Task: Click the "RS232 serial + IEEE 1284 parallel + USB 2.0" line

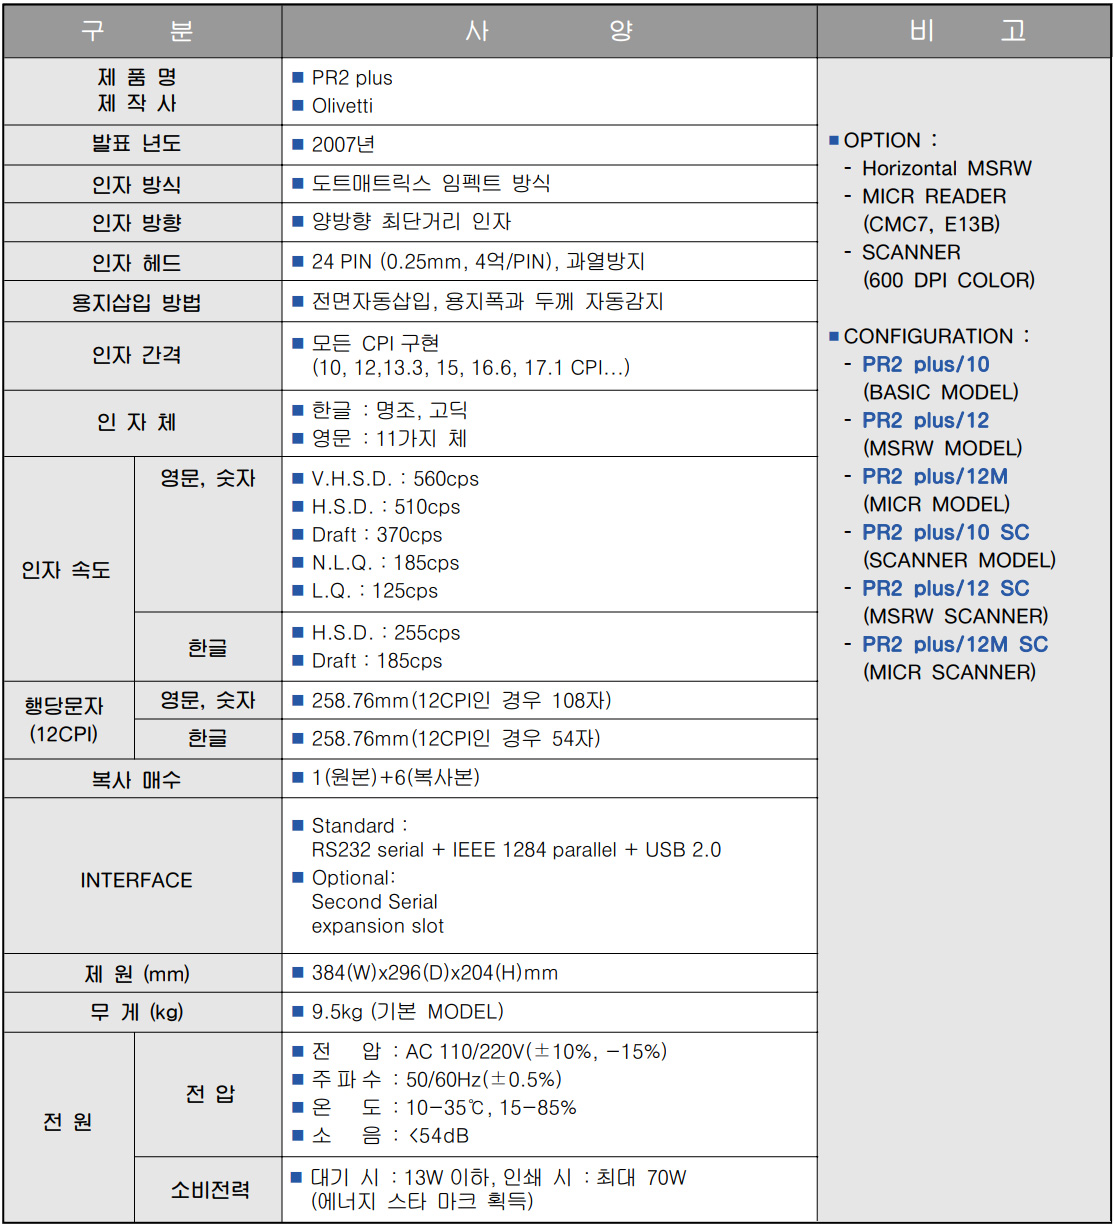Action: tap(516, 850)
